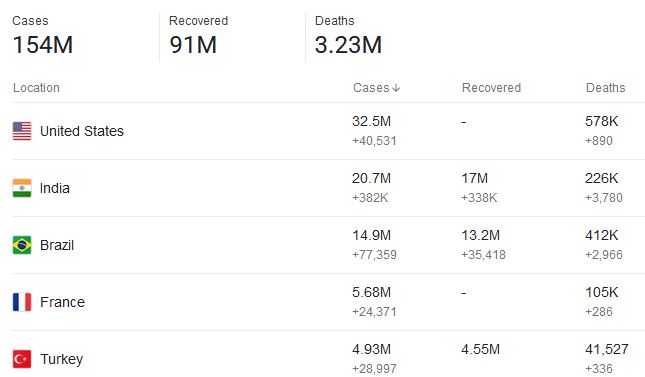Open the France row
The height and width of the screenshot is (377, 645).
tap(328, 302)
